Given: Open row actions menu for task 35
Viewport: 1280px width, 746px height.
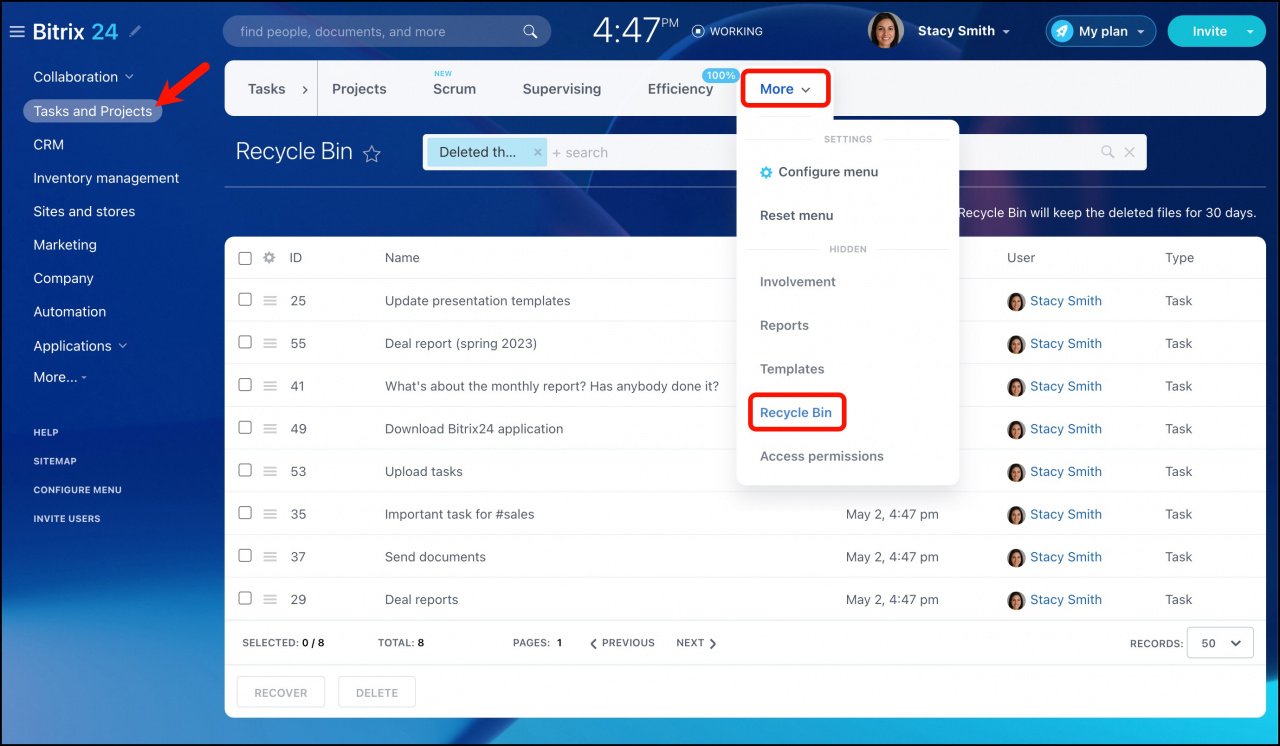Looking at the screenshot, I should coord(270,514).
